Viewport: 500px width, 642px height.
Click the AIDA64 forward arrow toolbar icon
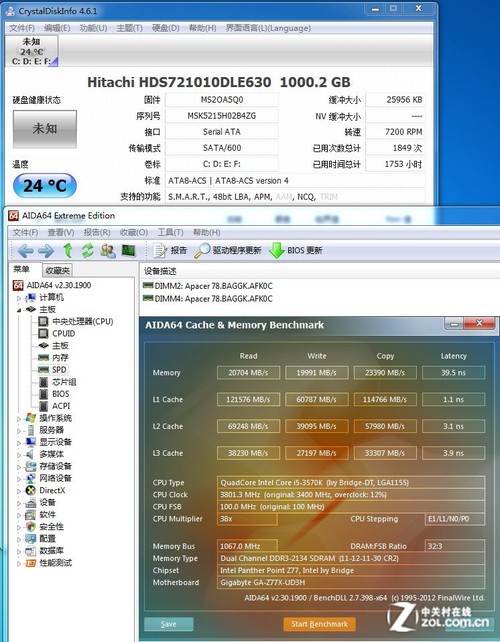pyautogui.click(x=46, y=251)
